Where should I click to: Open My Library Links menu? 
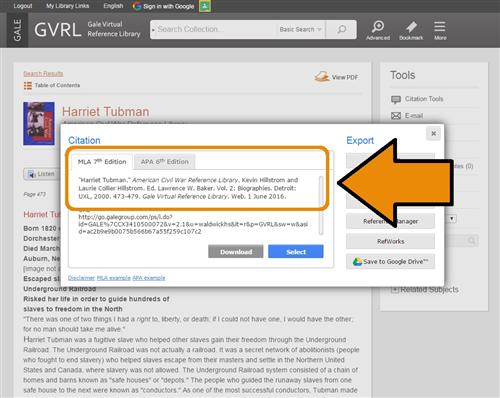coord(68,6)
